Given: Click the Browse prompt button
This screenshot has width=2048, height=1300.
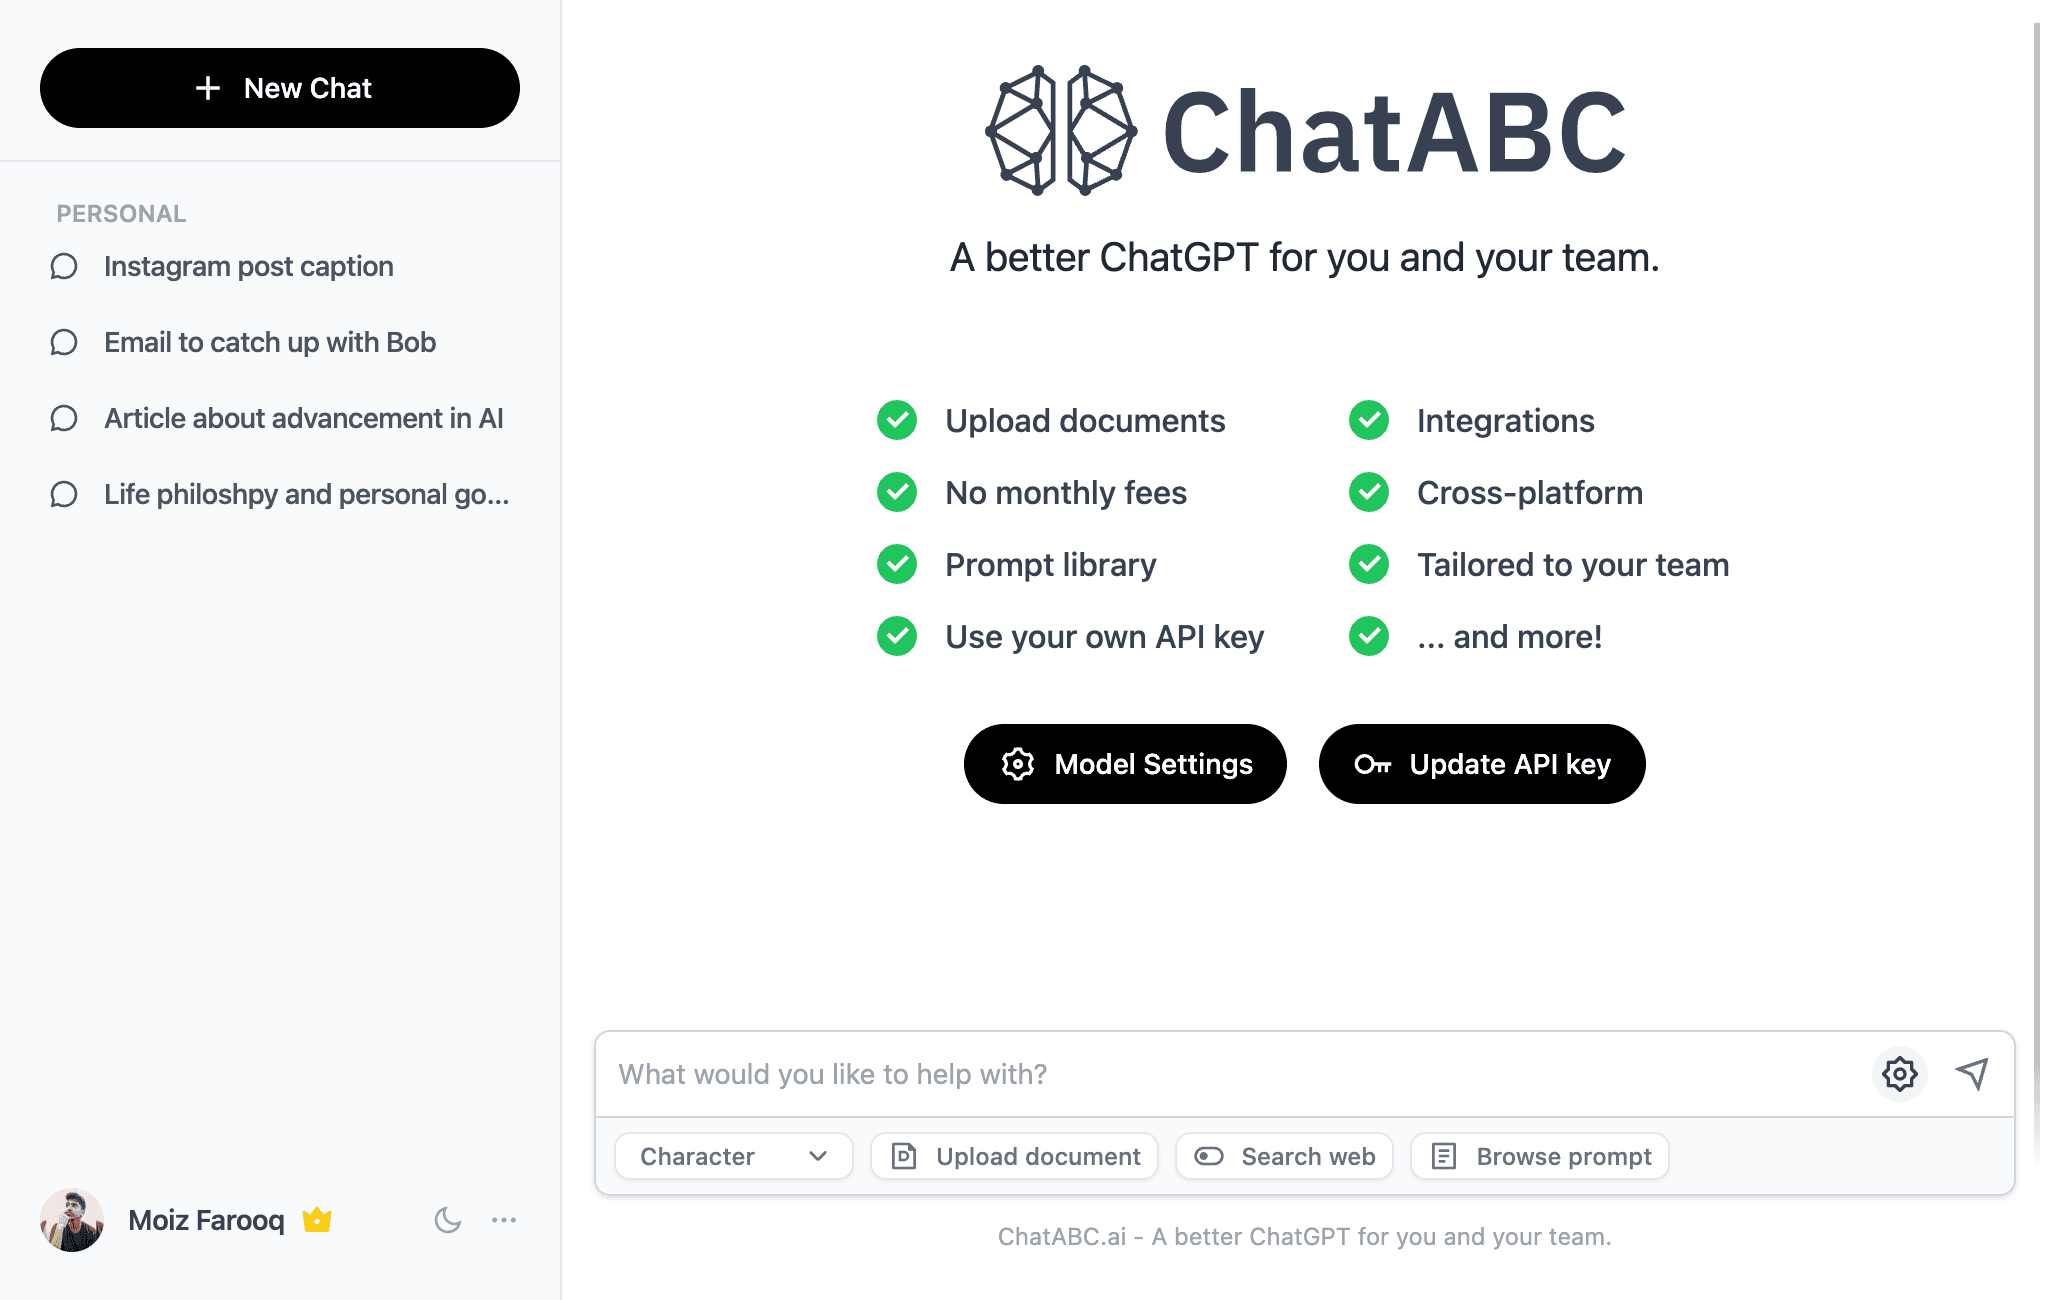Looking at the screenshot, I should click(1540, 1156).
